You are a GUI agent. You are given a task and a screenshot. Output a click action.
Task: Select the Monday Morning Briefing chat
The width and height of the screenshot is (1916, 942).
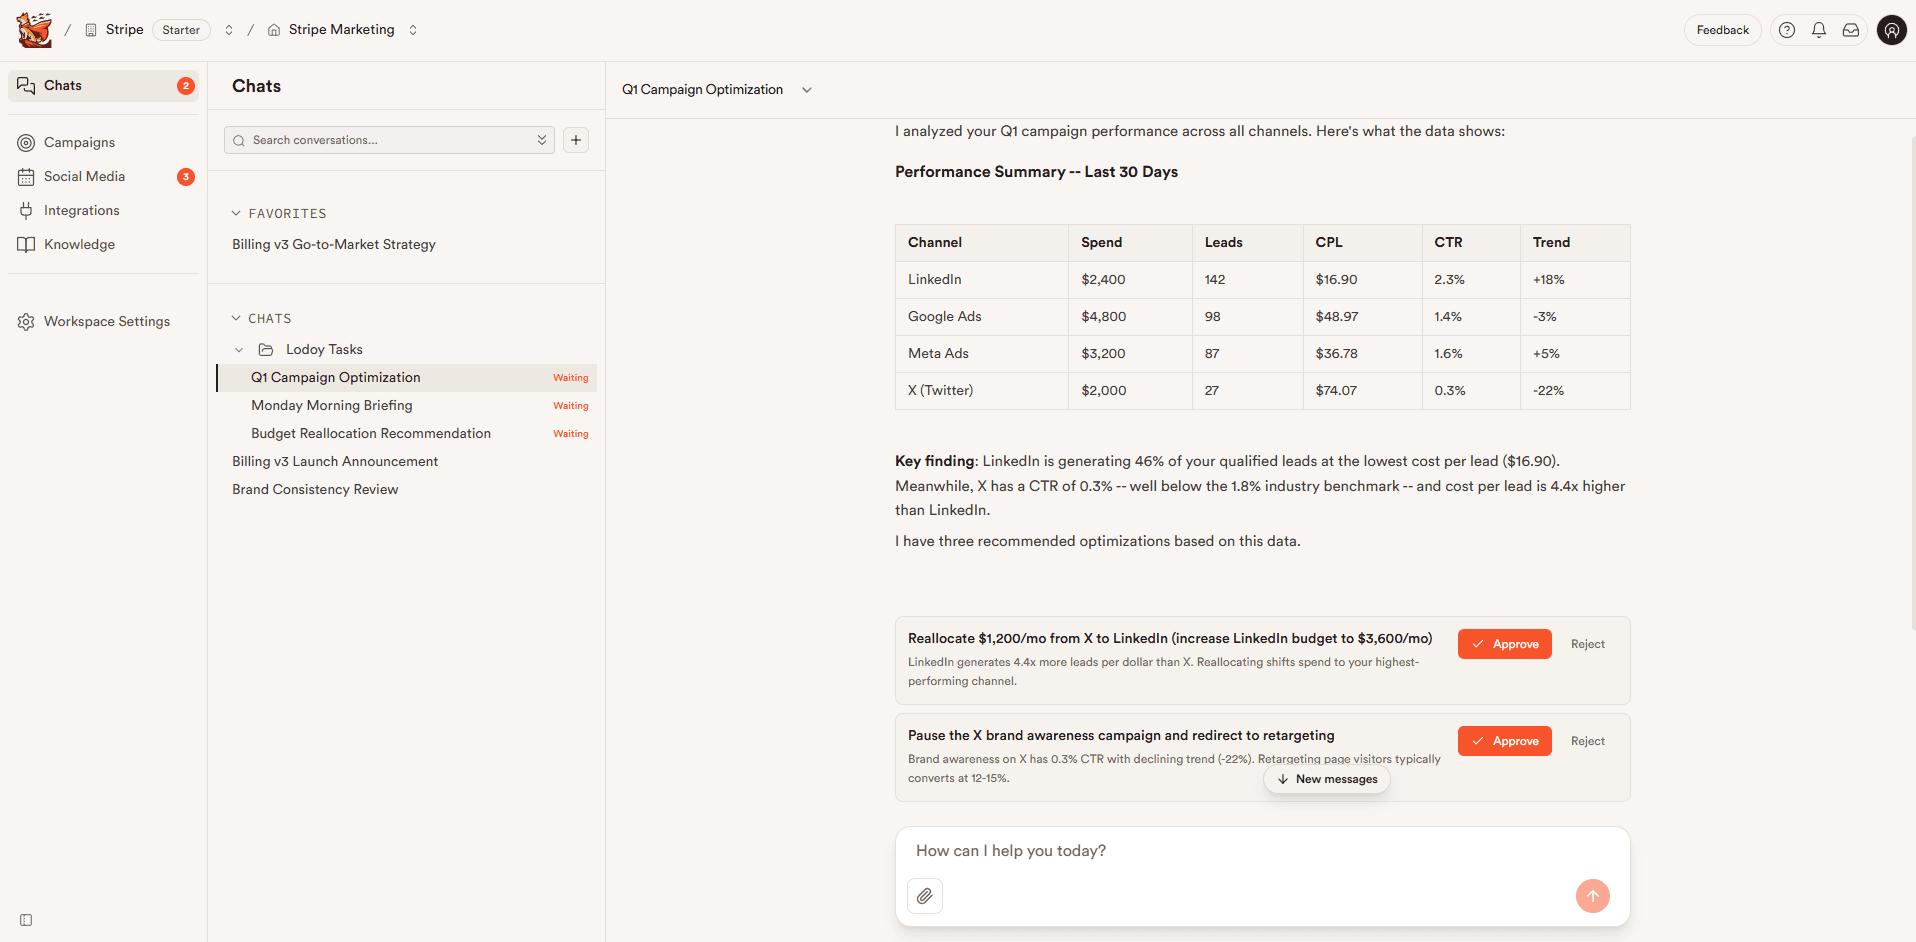coord(332,406)
